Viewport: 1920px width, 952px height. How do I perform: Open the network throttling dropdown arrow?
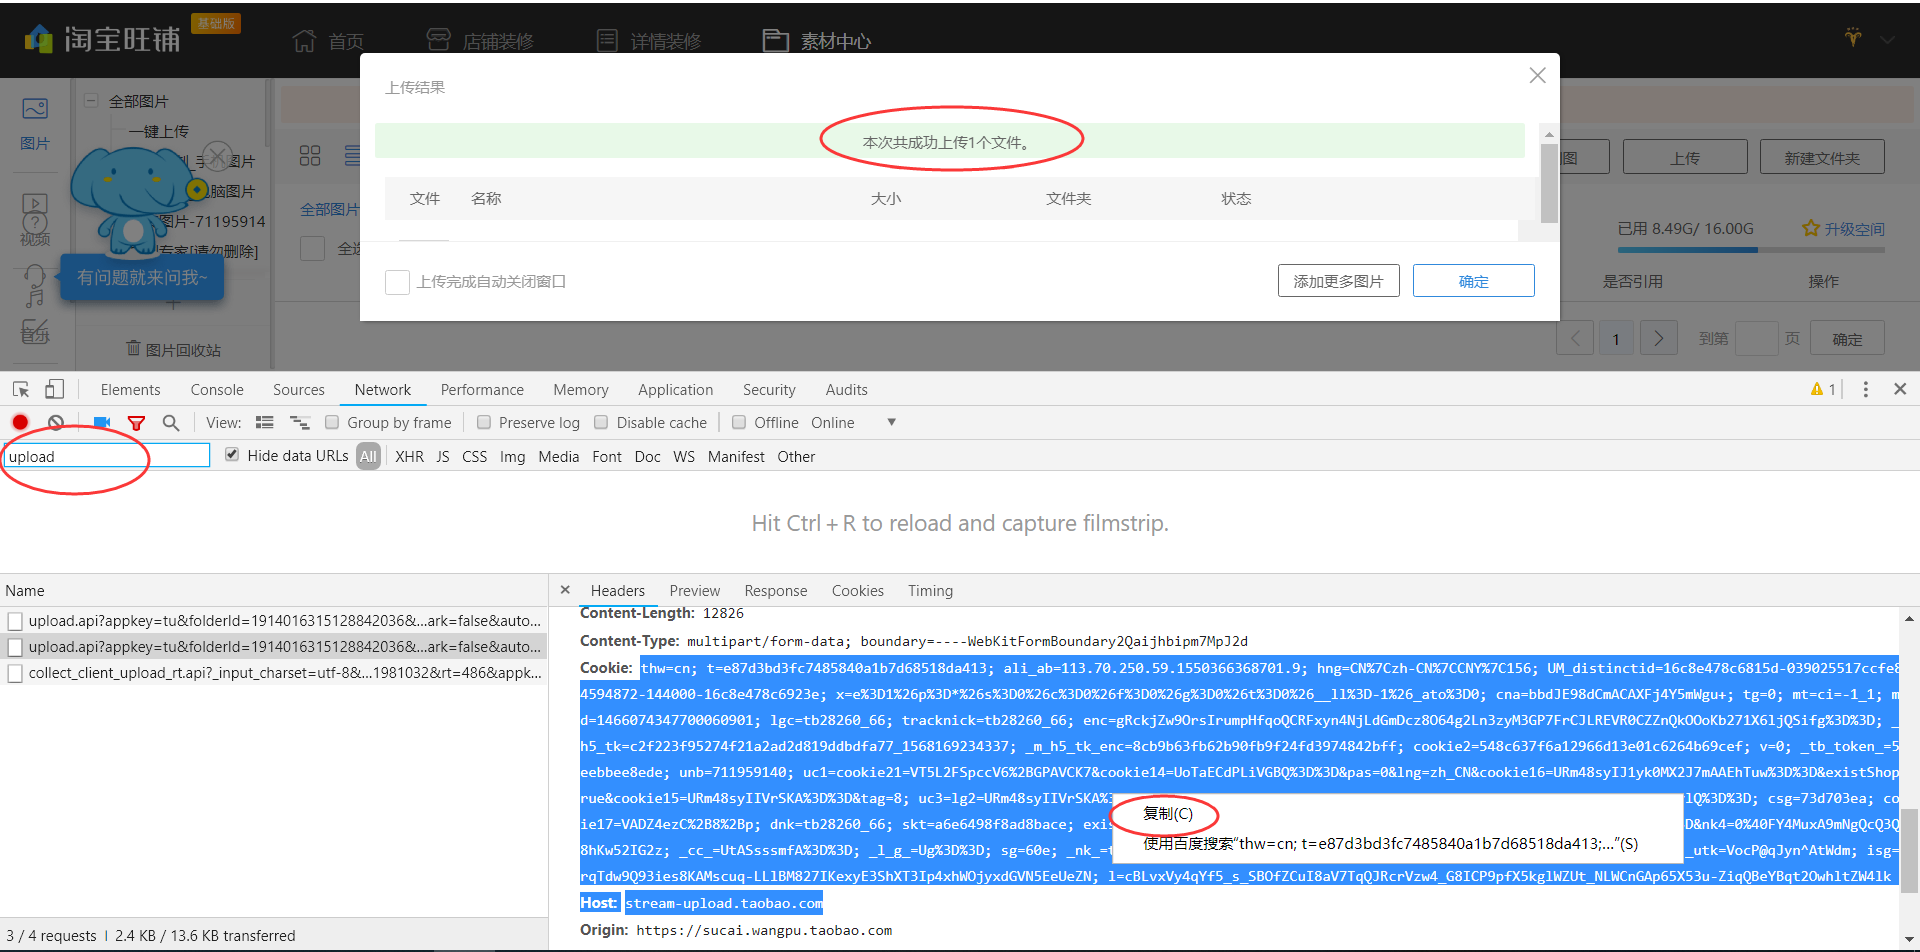point(891,422)
